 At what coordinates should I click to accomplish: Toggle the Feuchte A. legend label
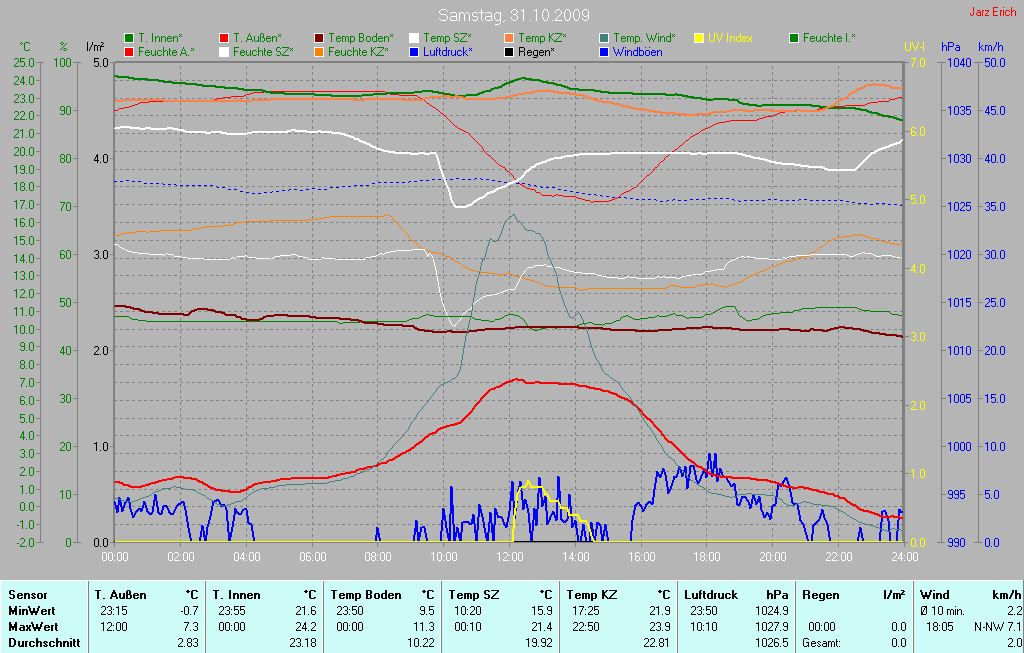(166, 51)
